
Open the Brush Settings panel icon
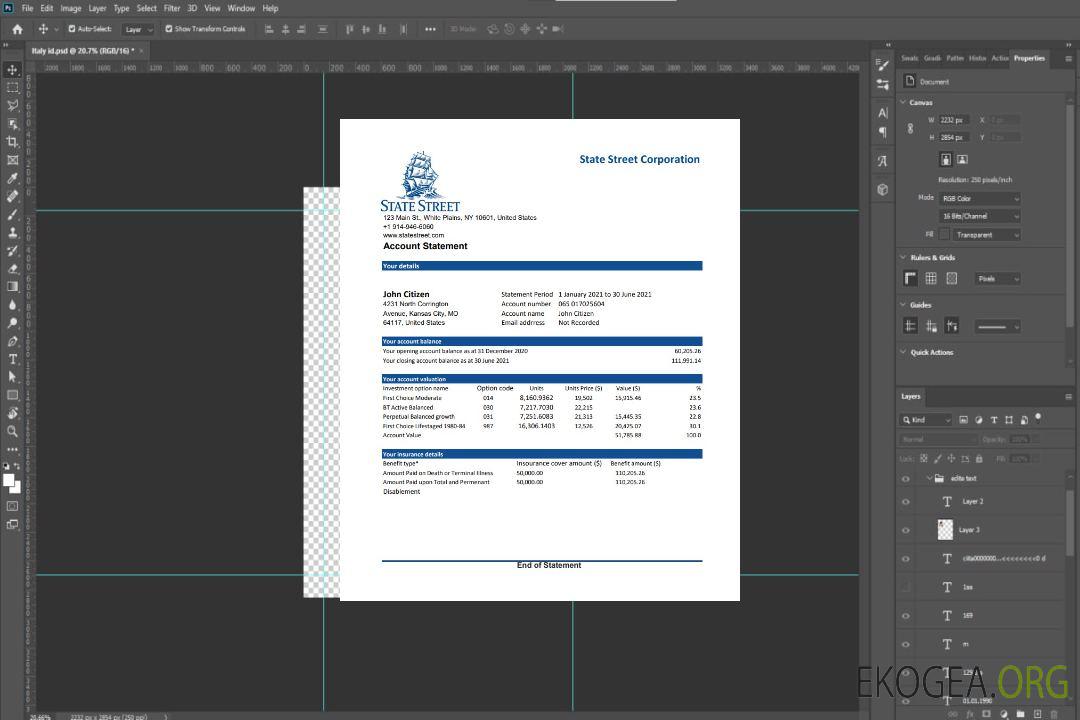[882, 65]
